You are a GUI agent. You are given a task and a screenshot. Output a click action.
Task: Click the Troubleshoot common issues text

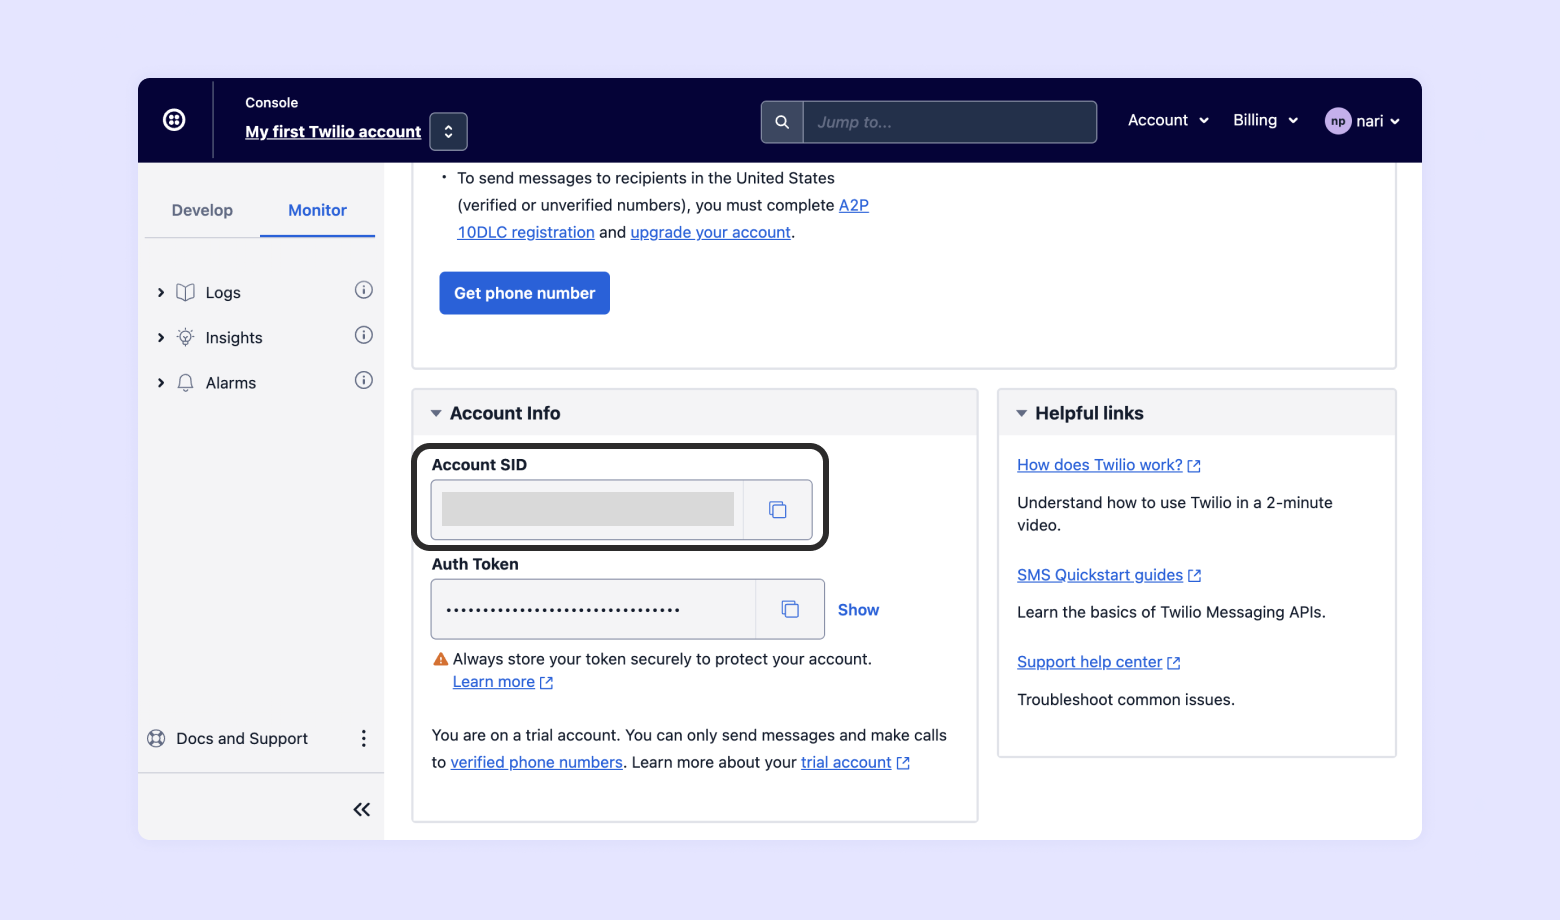(1126, 700)
